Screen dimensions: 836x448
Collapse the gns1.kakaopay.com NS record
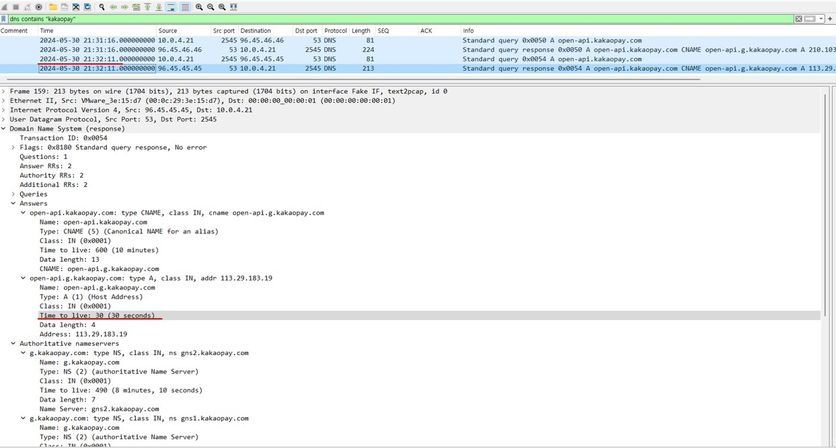(x=23, y=418)
